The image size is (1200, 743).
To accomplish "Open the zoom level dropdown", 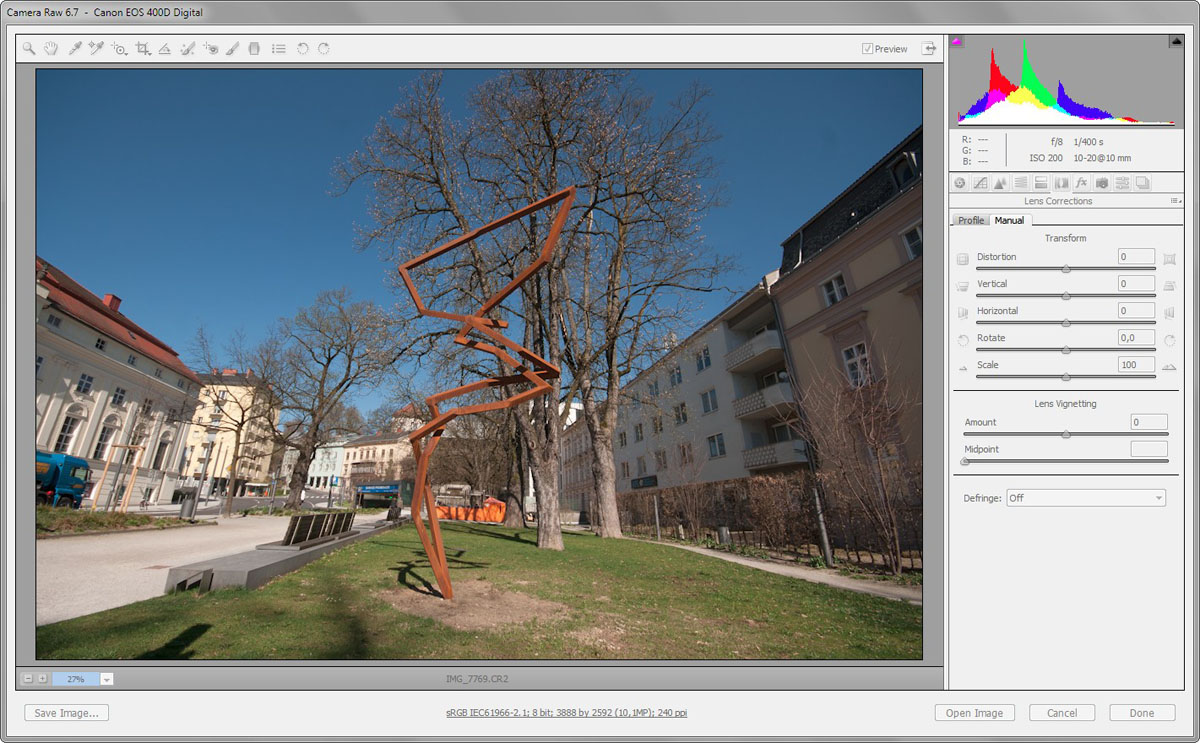I will pyautogui.click(x=107, y=679).
